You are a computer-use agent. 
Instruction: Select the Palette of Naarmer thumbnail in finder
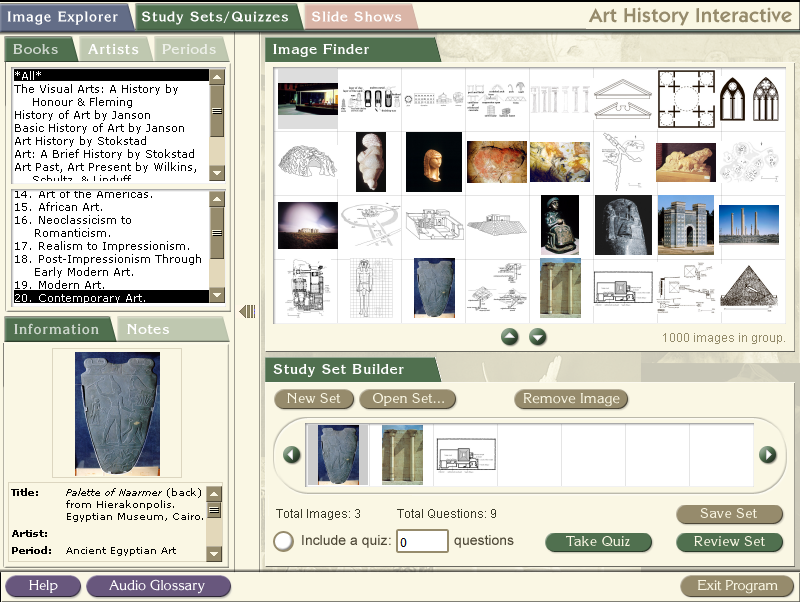(434, 288)
